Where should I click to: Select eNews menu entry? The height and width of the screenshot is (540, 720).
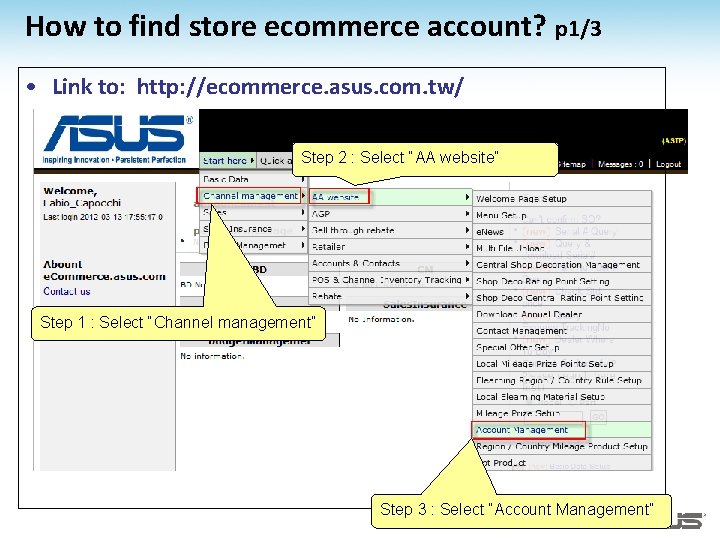(x=562, y=232)
